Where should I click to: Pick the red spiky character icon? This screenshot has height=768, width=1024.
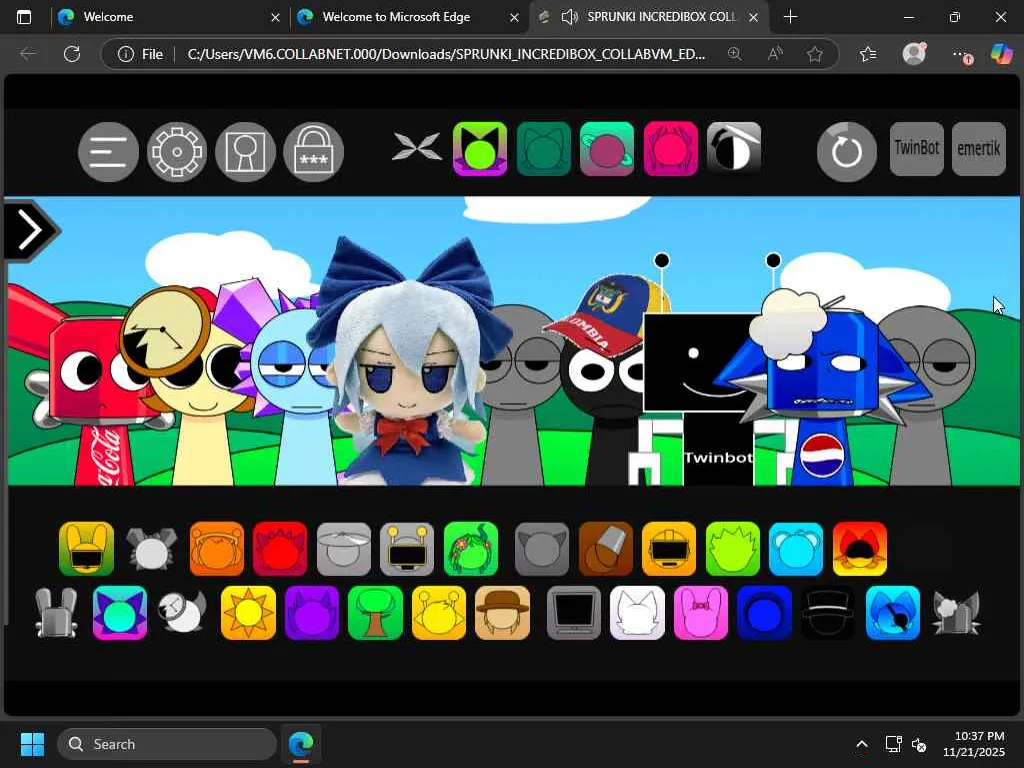[x=280, y=549]
